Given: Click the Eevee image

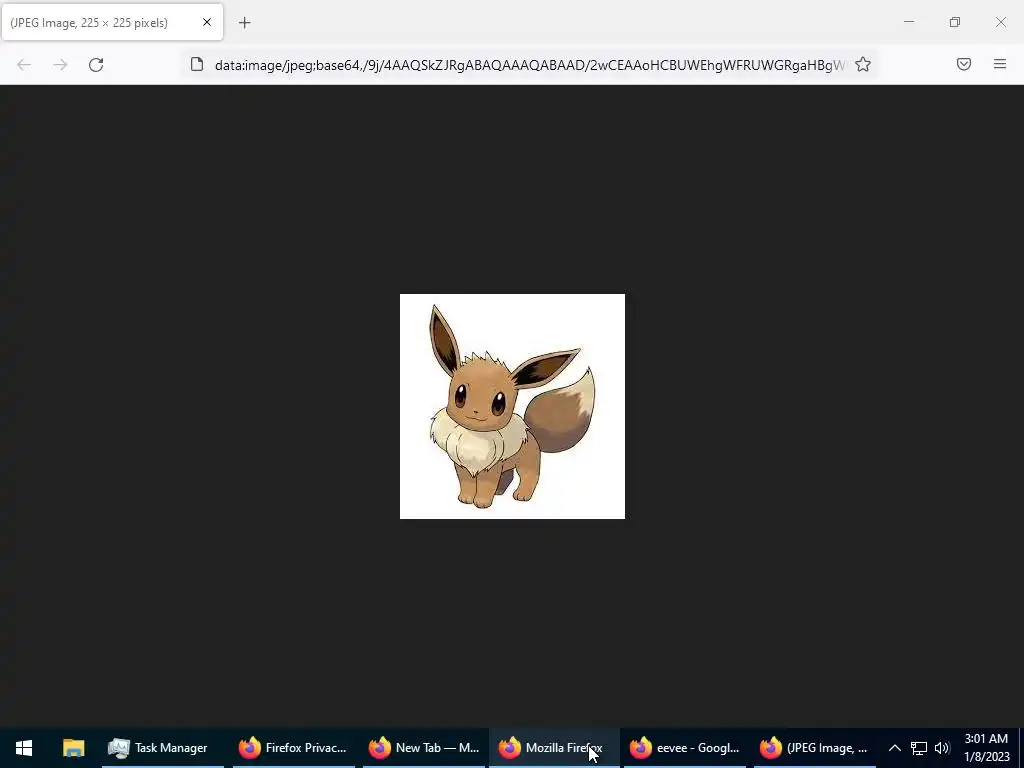Looking at the screenshot, I should tap(512, 406).
